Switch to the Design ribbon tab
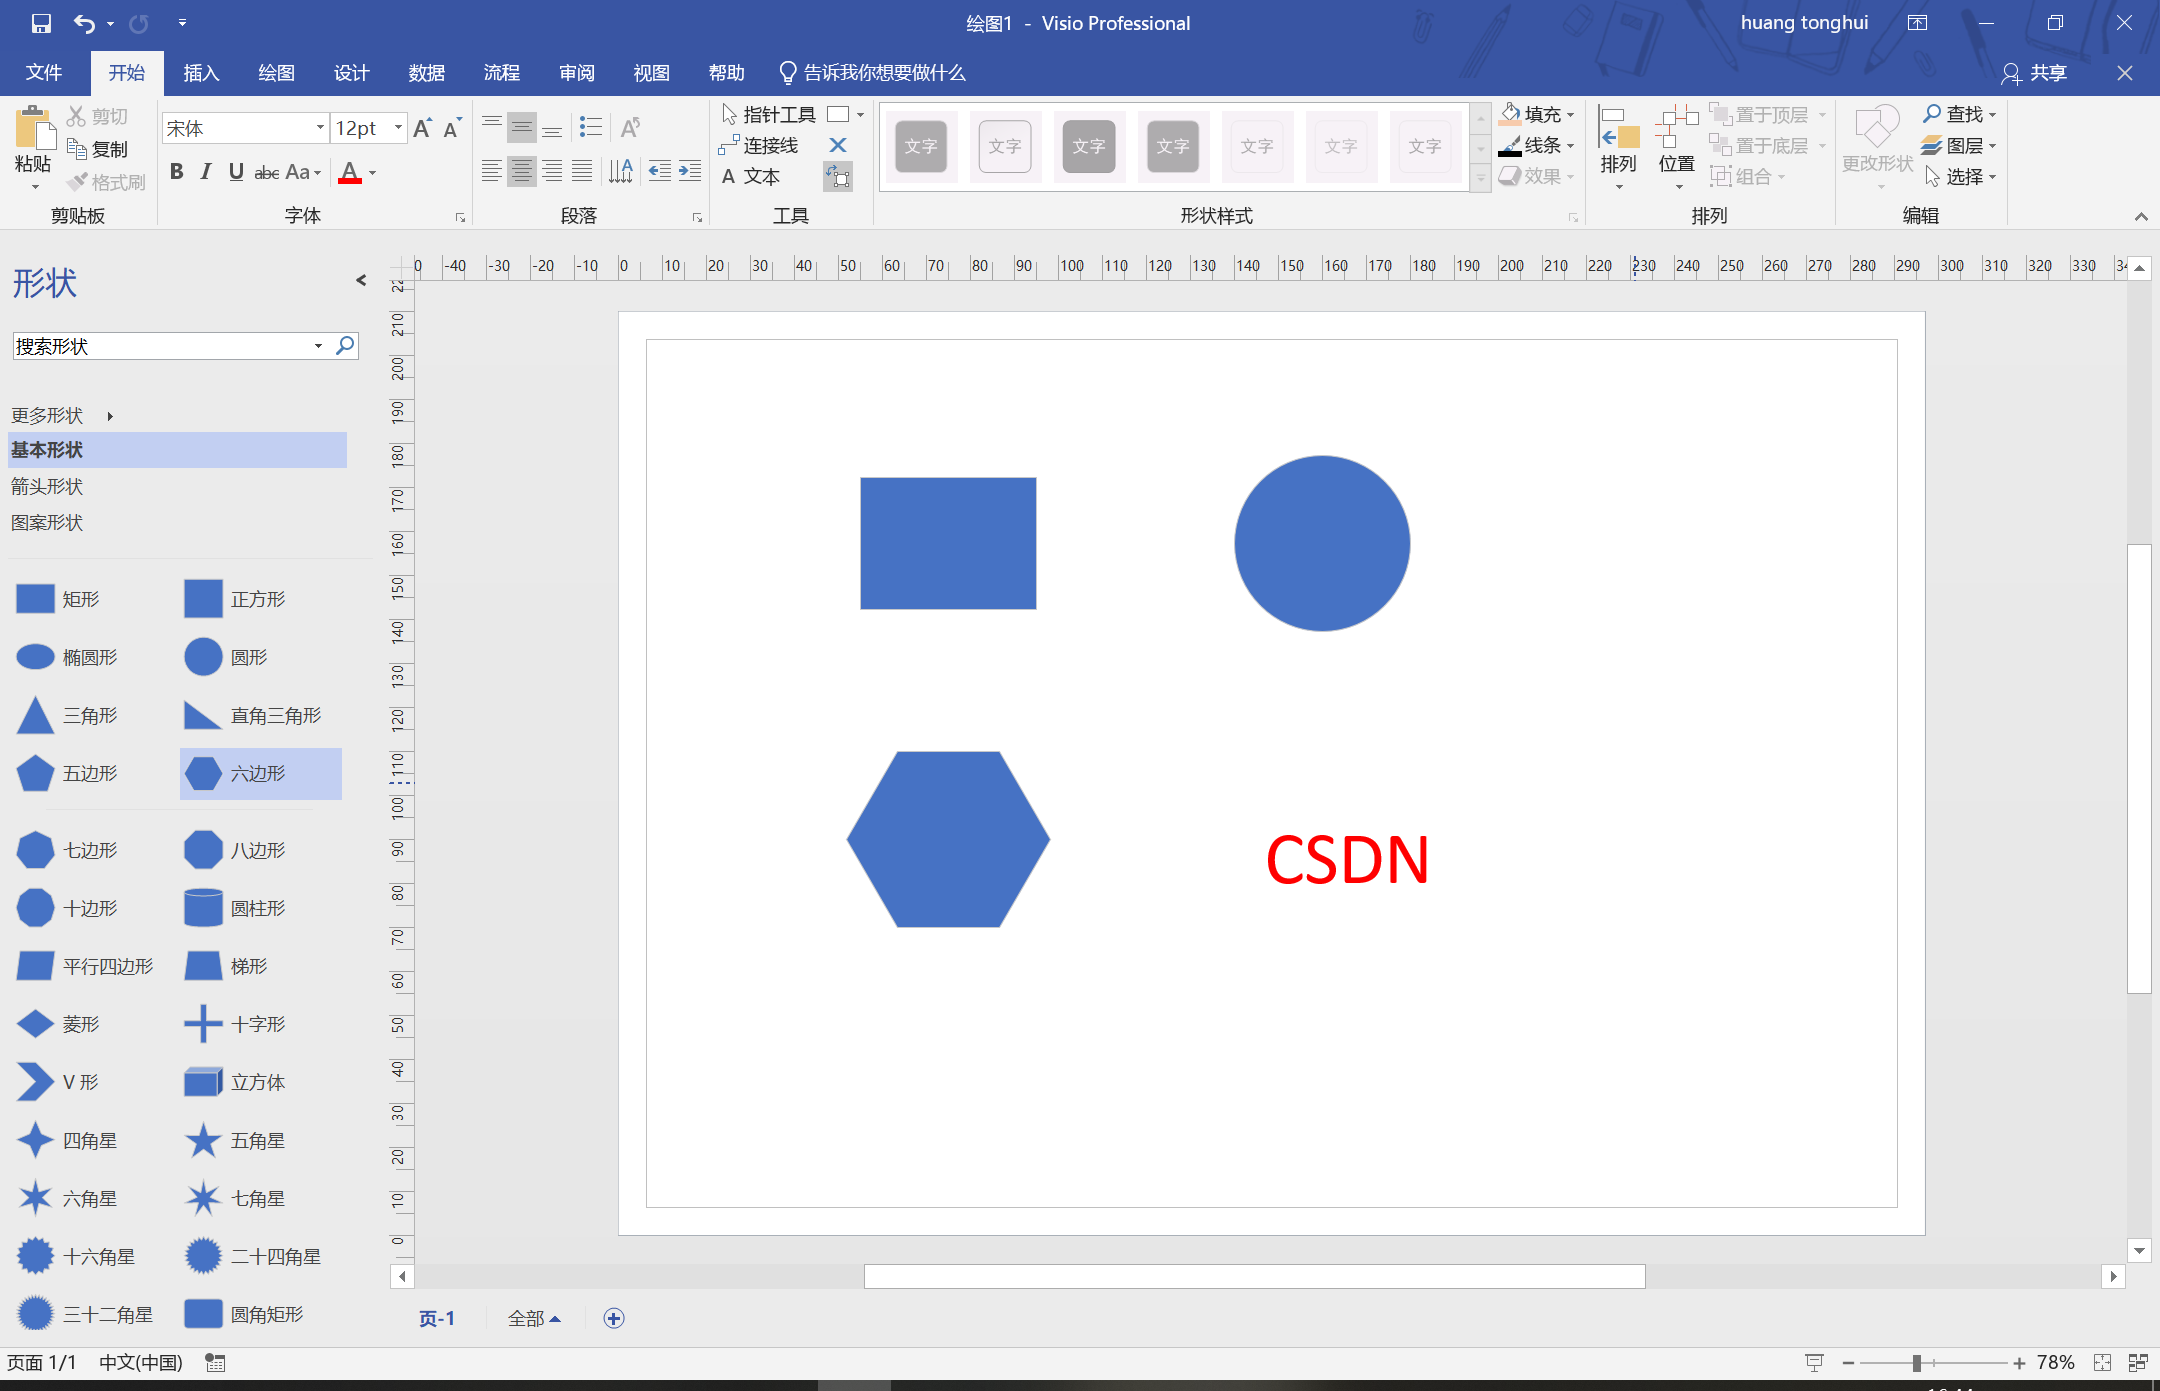This screenshot has width=2160, height=1391. 351,73
